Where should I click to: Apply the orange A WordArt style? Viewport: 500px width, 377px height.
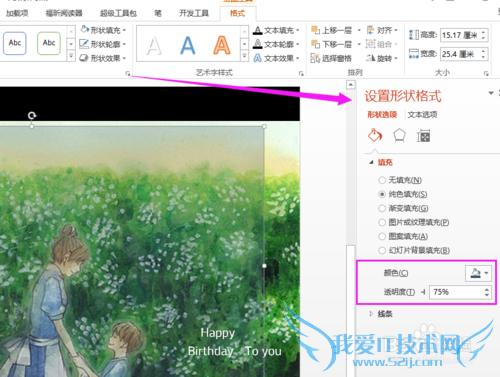222,45
